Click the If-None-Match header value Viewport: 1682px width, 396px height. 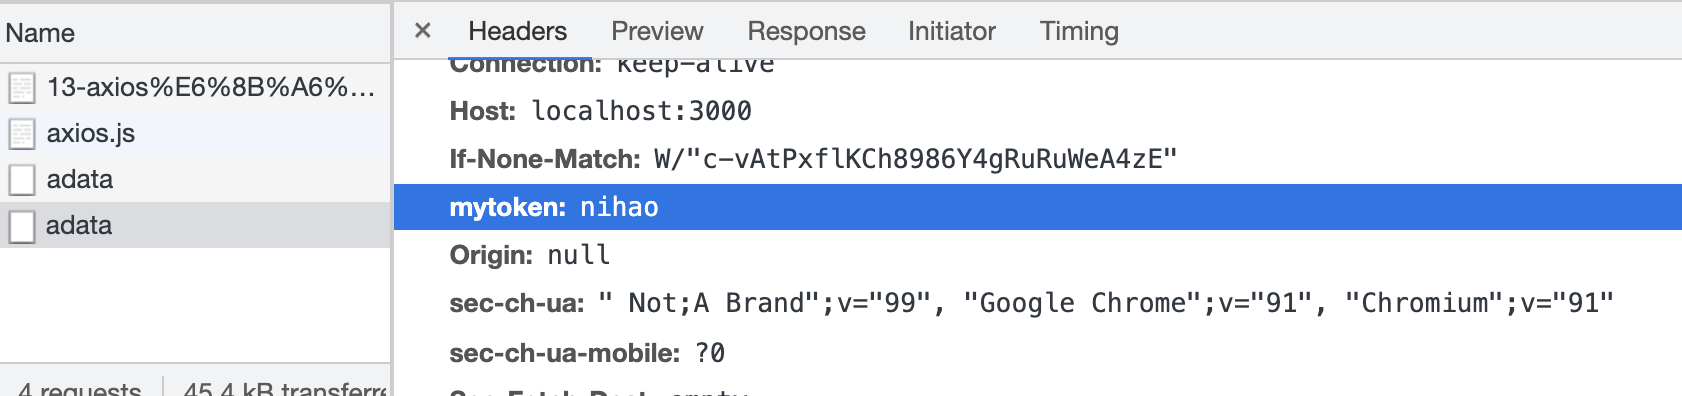click(x=915, y=159)
